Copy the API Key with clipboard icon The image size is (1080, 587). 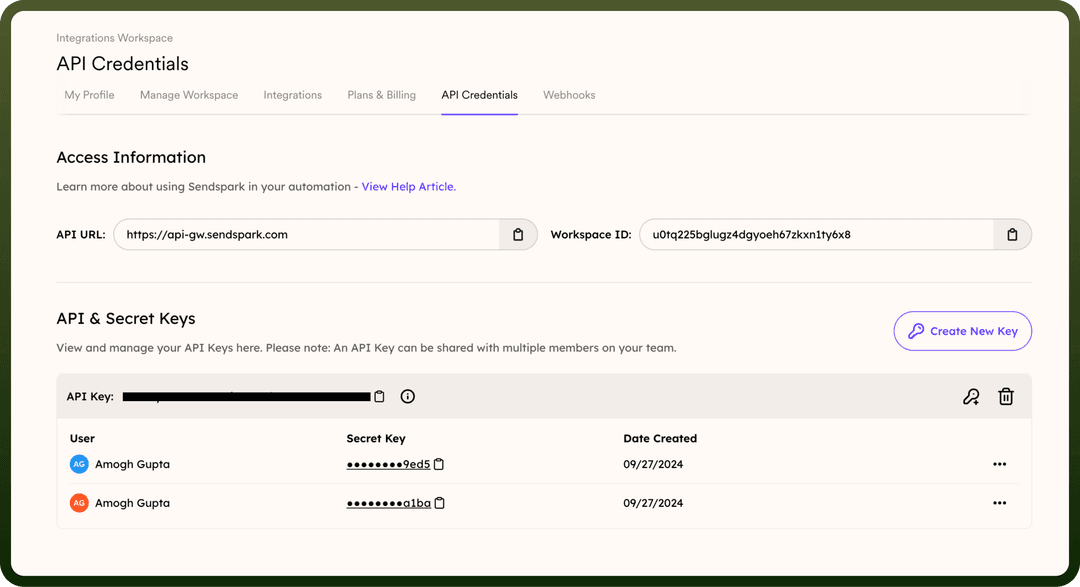[380, 396]
